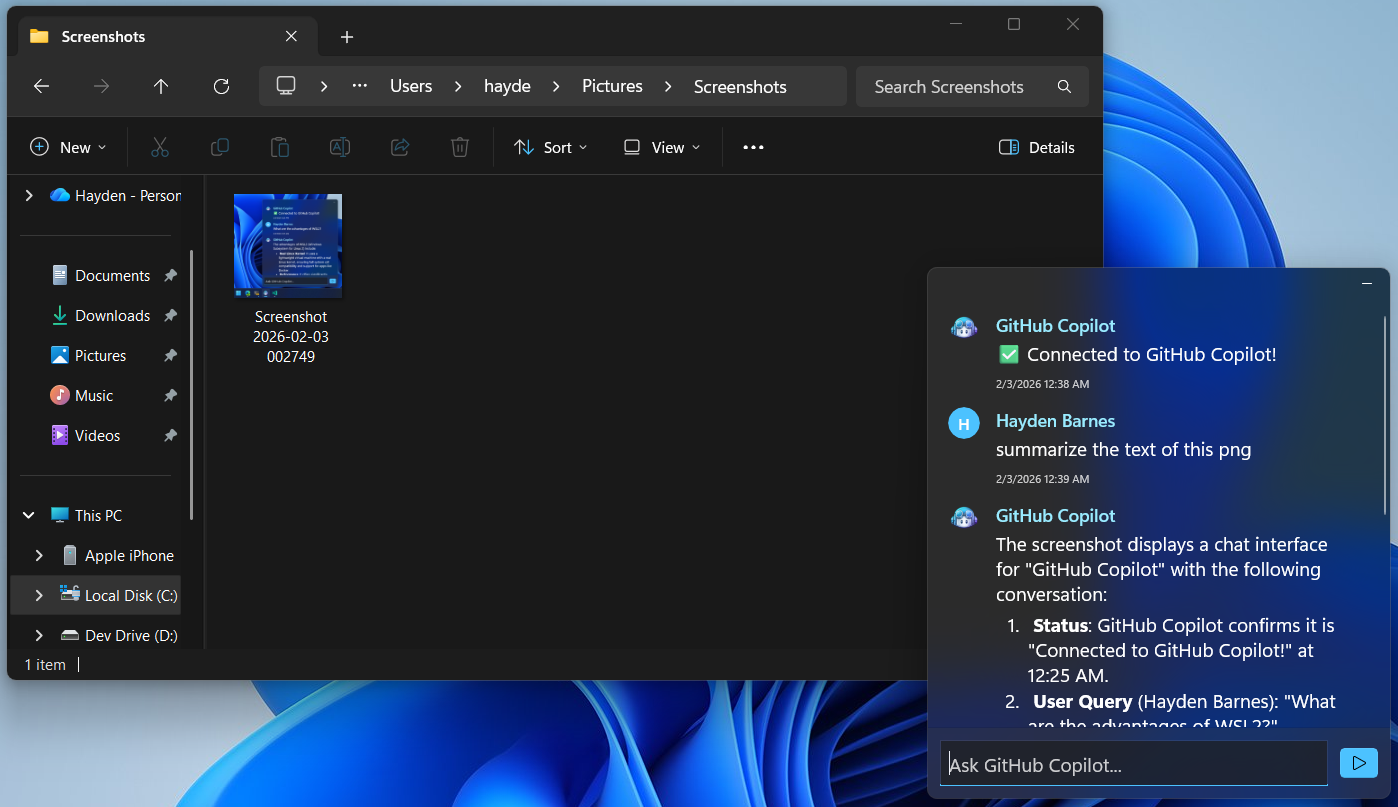Cut the selected file using the scissors icon
This screenshot has height=807, width=1398.
(x=160, y=147)
